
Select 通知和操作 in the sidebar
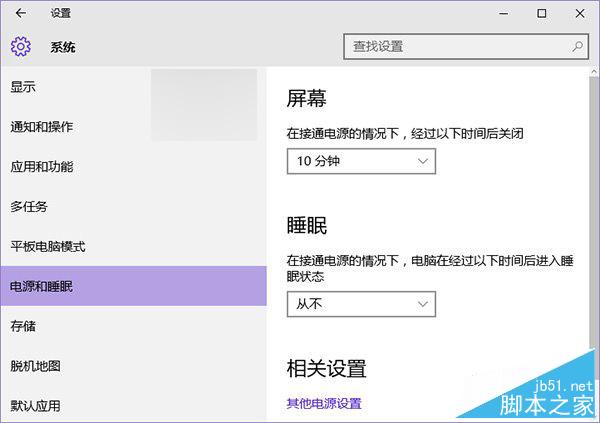pos(42,127)
